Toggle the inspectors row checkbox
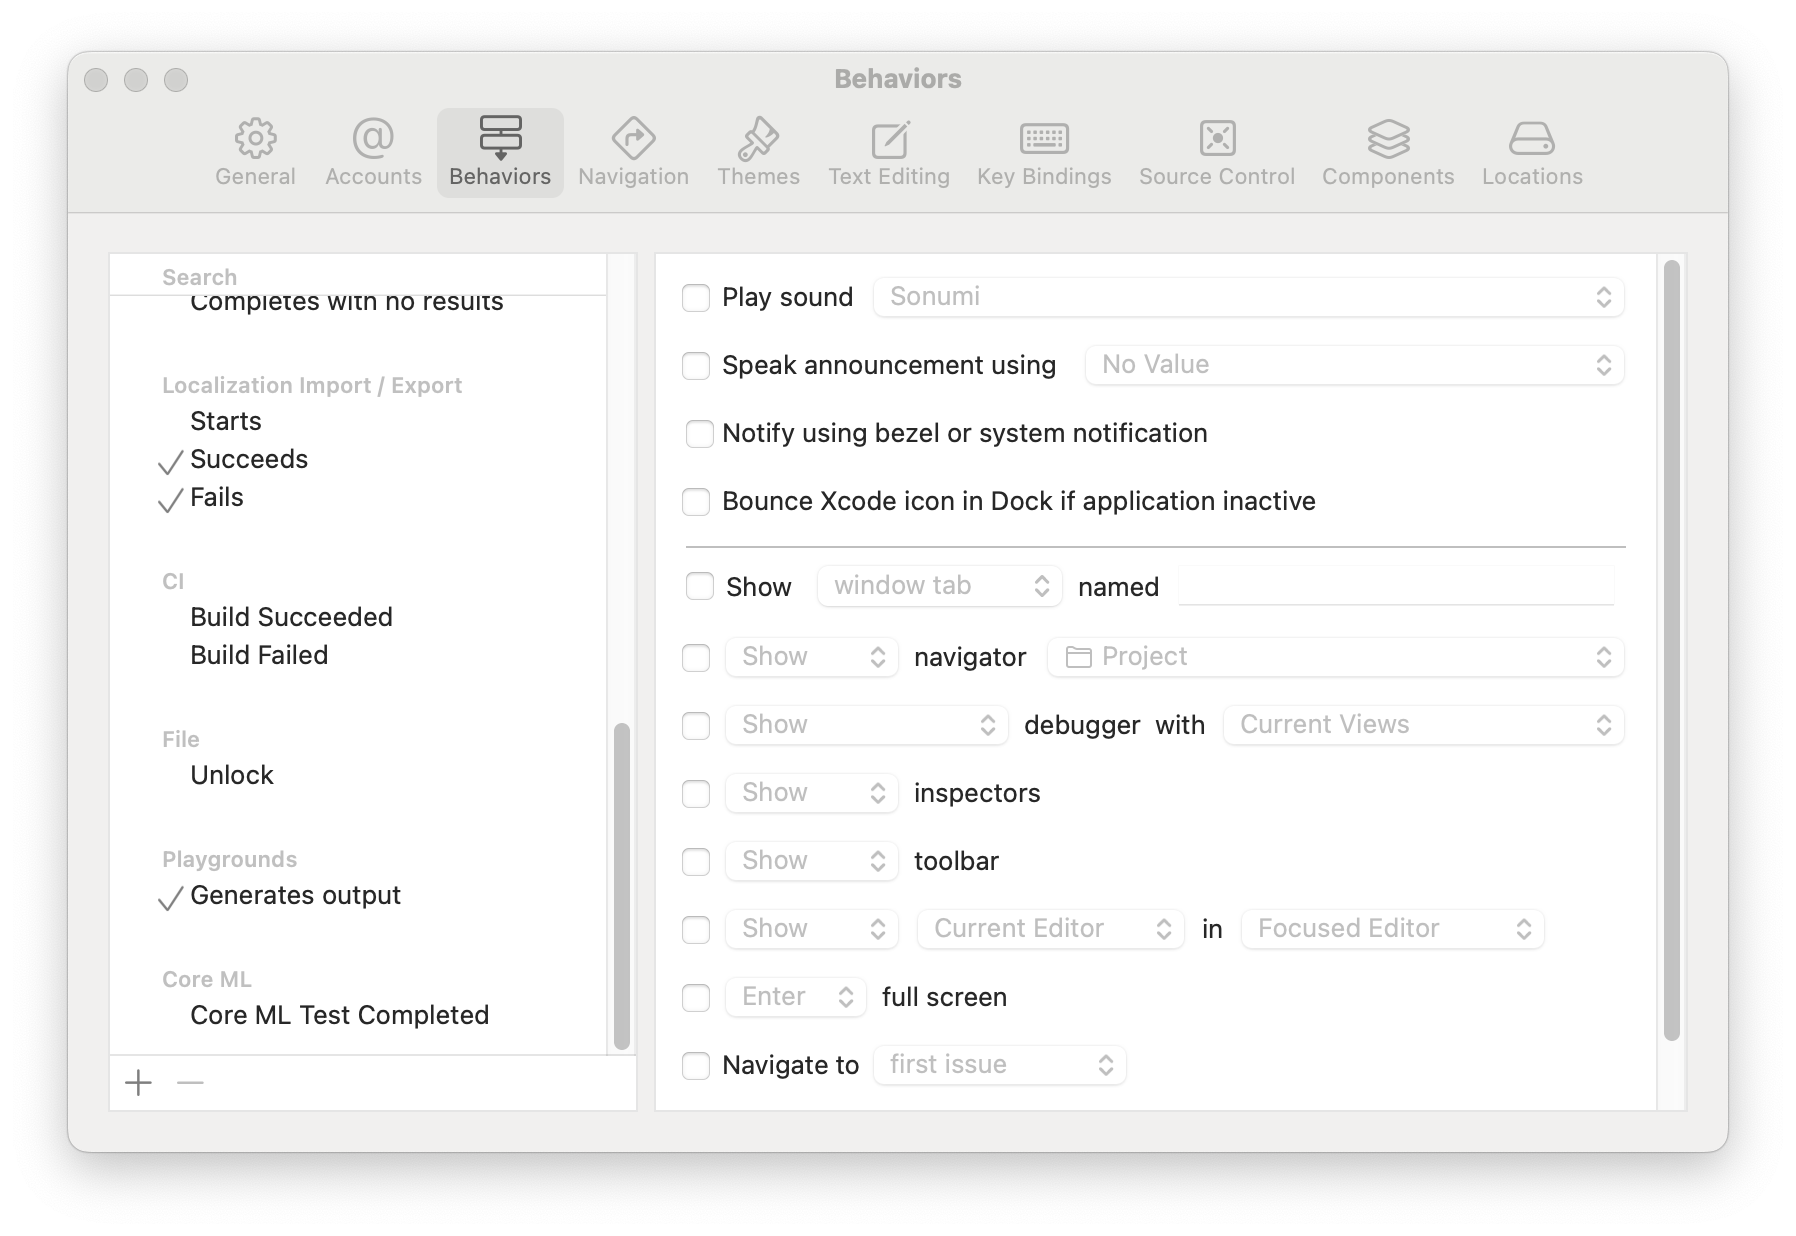 tap(696, 794)
